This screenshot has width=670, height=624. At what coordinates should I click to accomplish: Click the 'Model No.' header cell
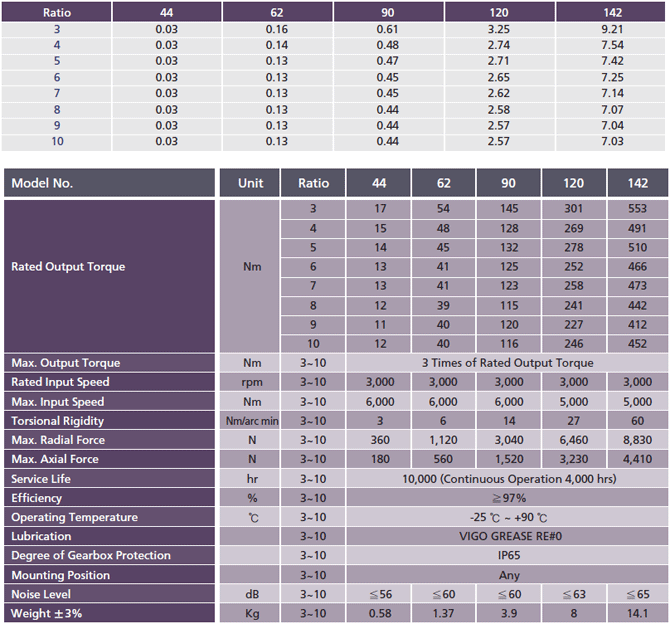(109, 183)
